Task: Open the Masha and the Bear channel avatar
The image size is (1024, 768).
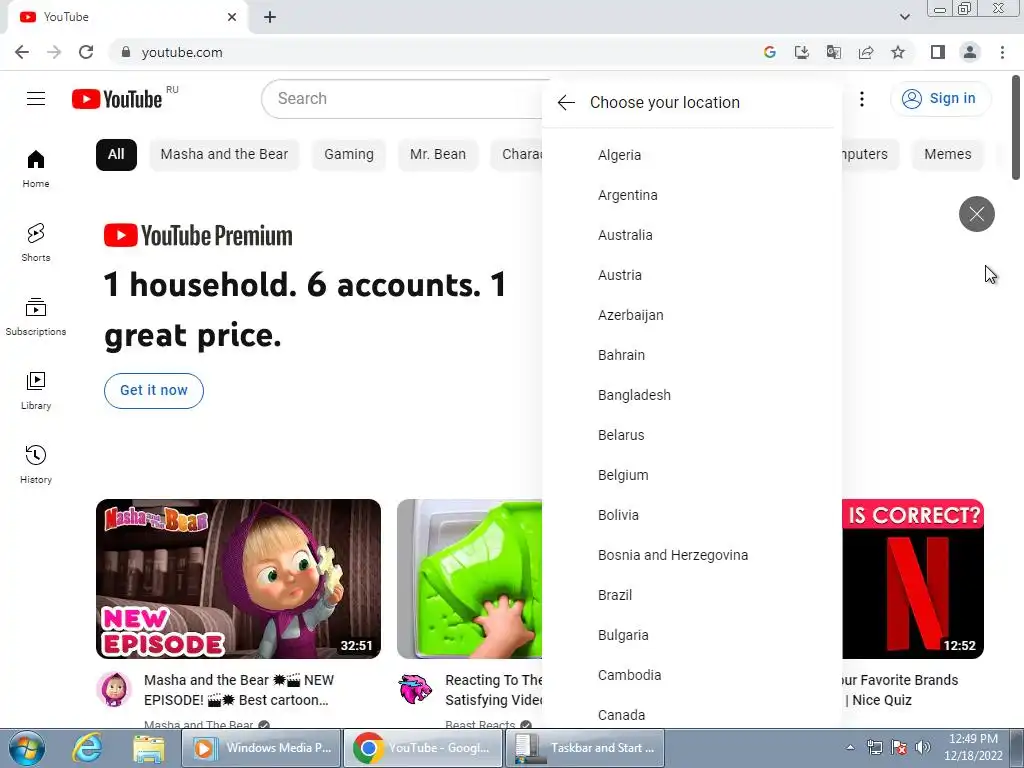Action: (115, 690)
